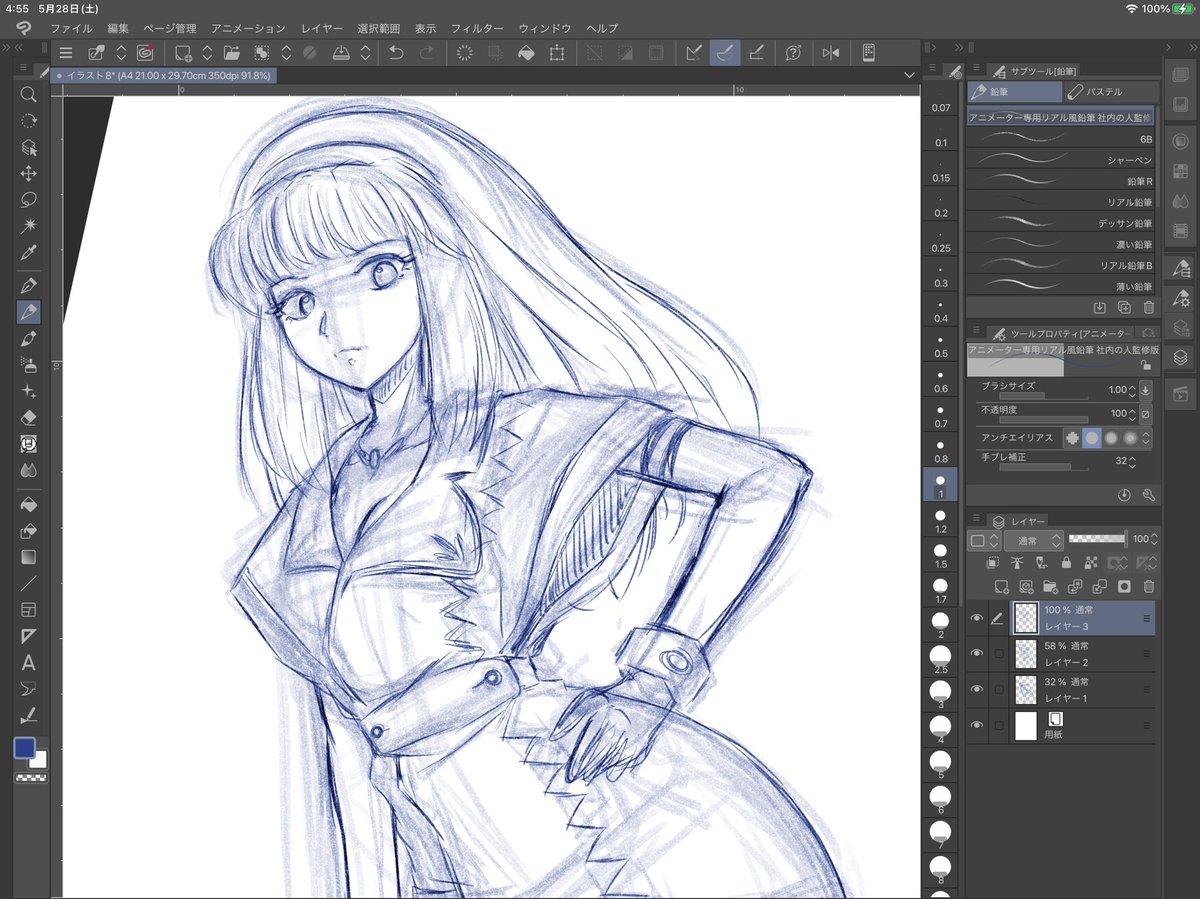This screenshot has height=899, width=1200.
Task: Select the Text tool labeled A
Action: click(28, 662)
